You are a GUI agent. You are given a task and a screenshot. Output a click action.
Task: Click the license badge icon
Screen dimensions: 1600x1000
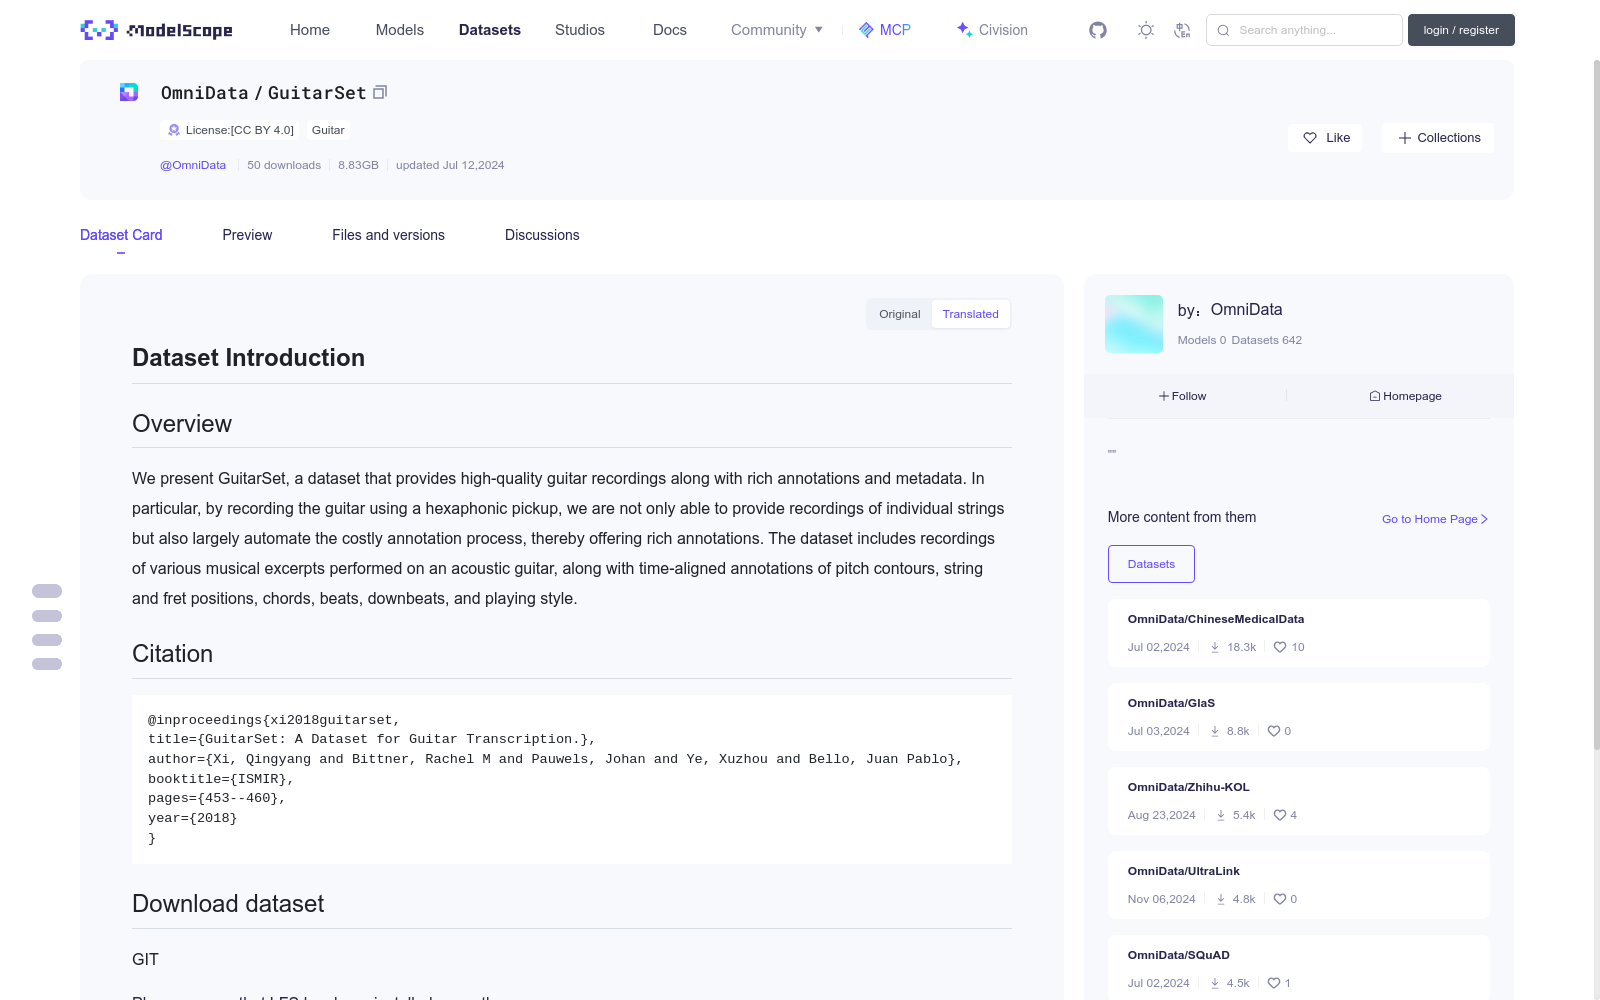[x=174, y=130]
